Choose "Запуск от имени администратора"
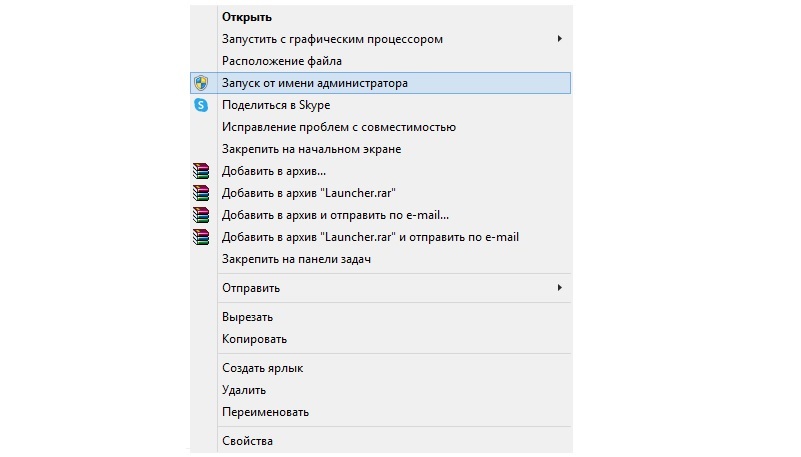The image size is (801, 457). pyautogui.click(x=315, y=83)
